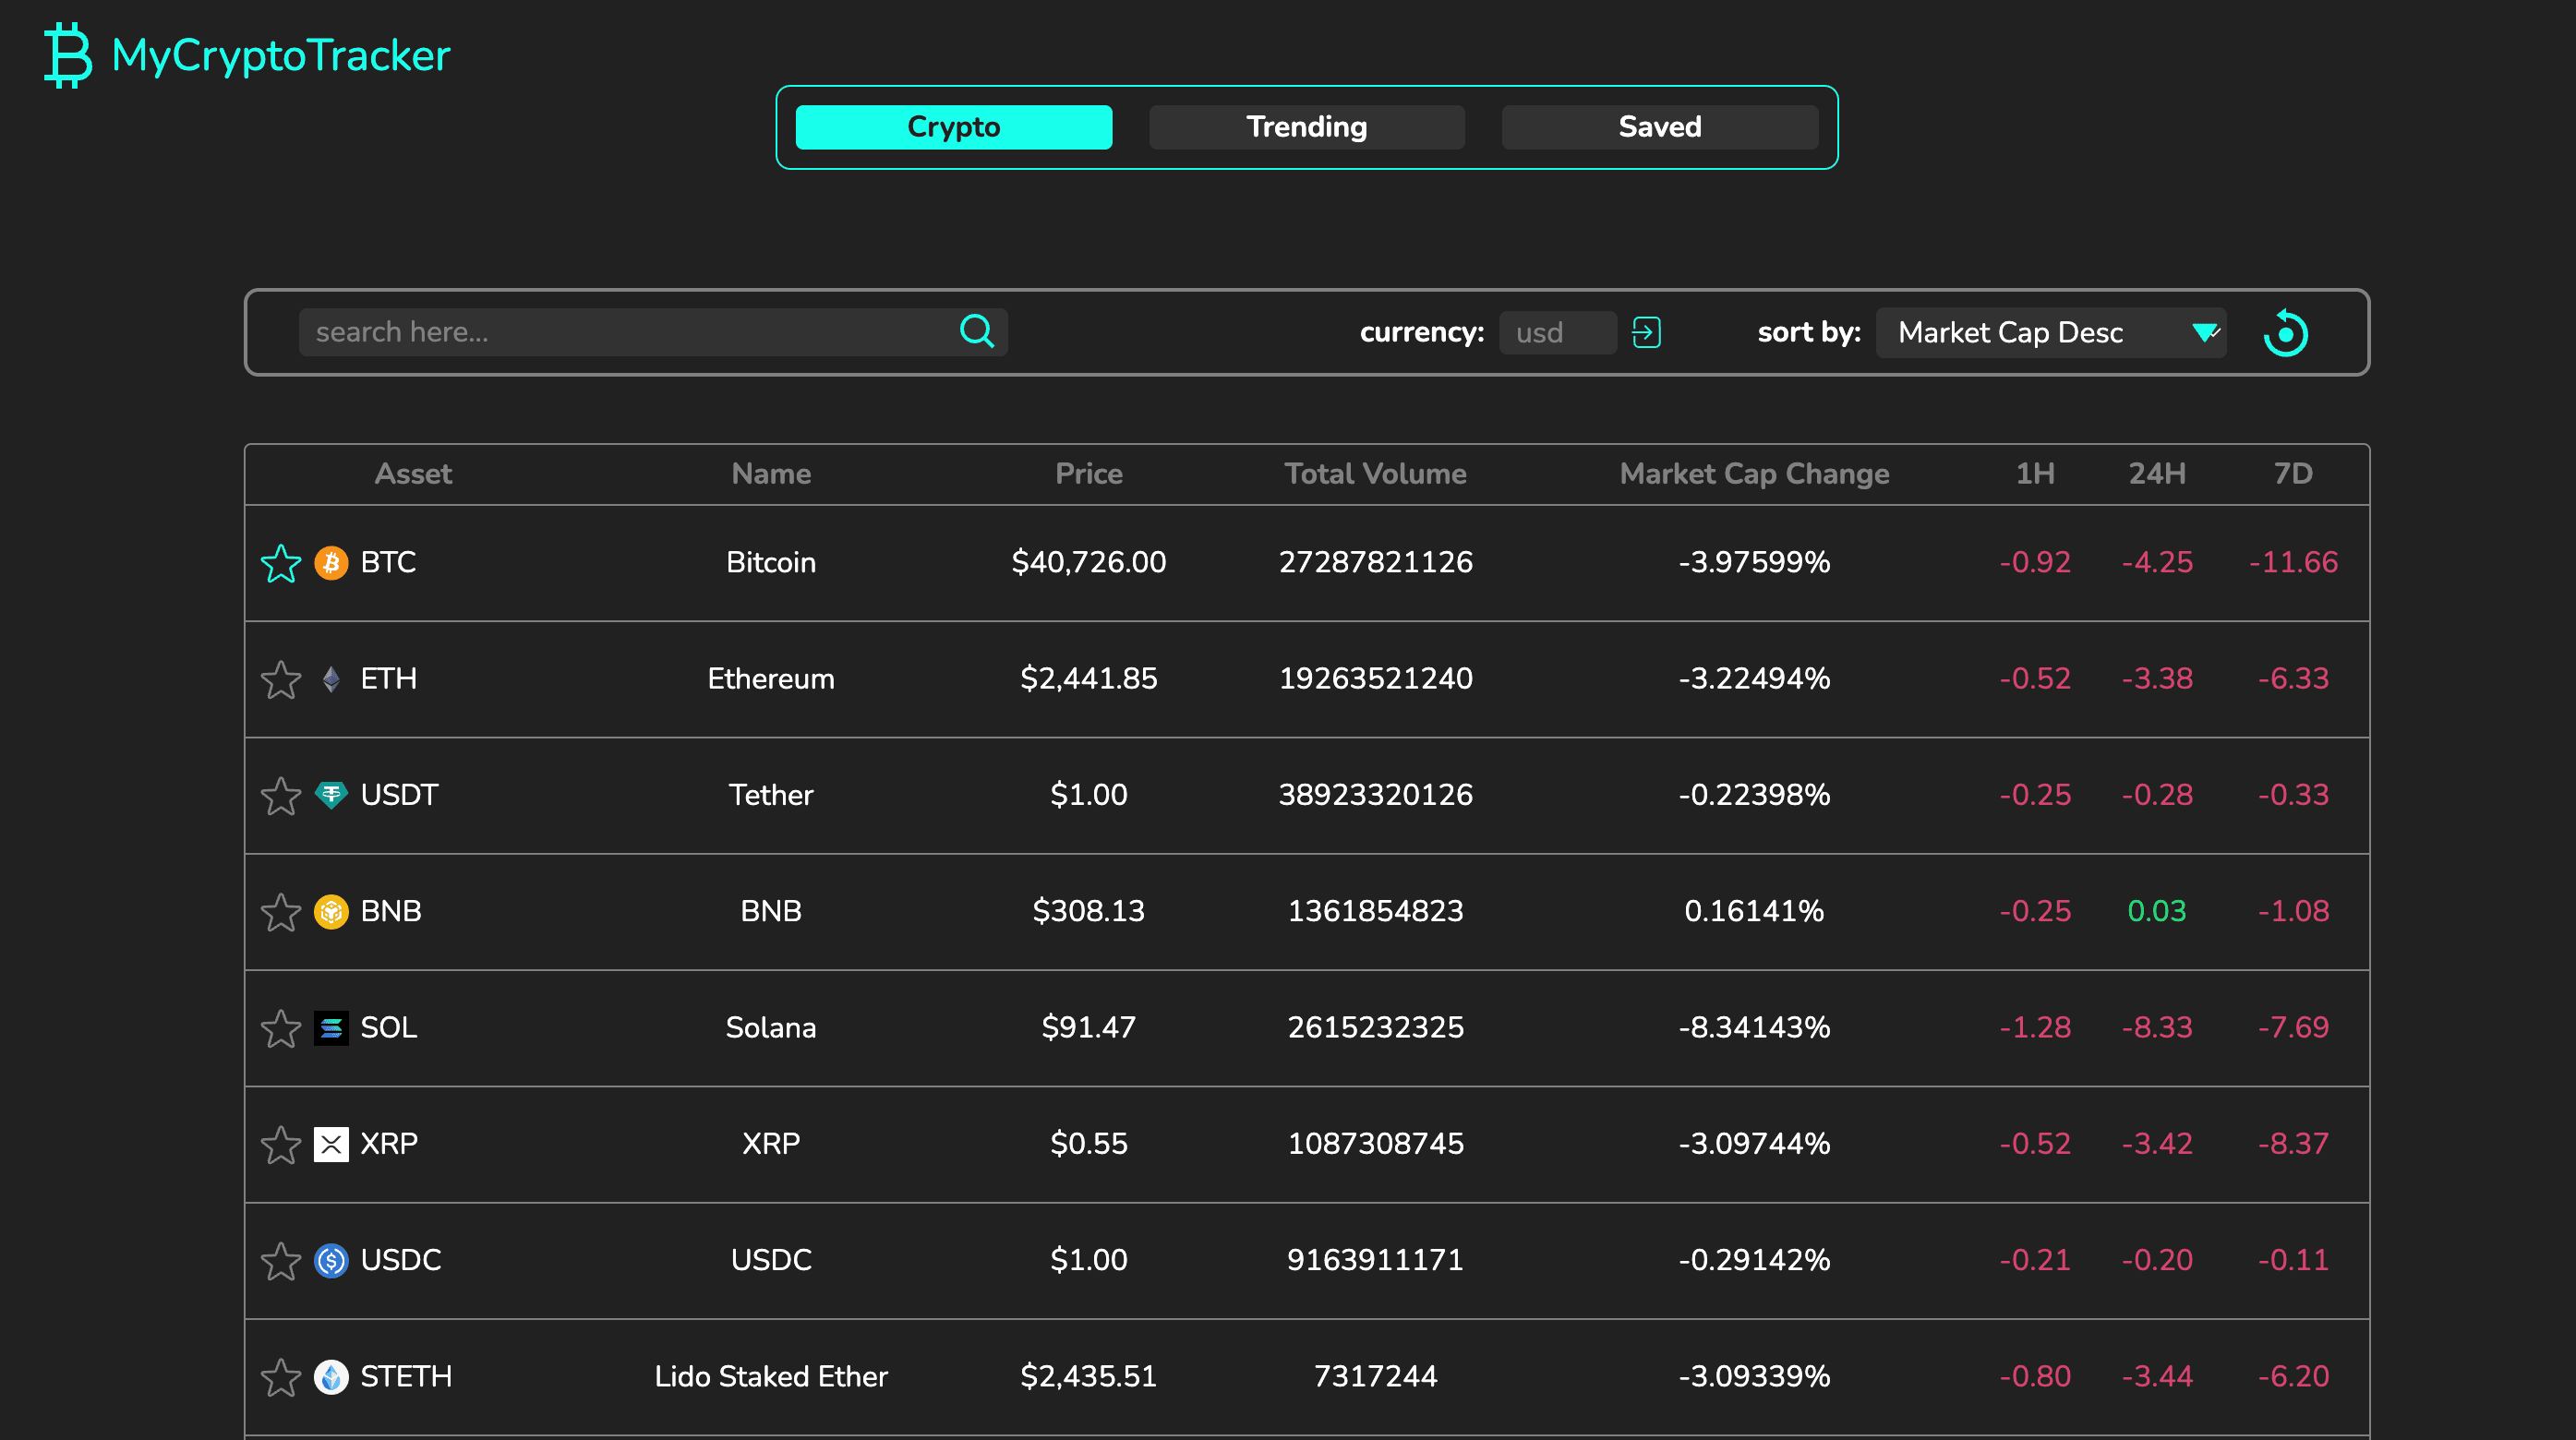Screen dimensions: 2576x1440
Task: Save STETH using its star
Action: coord(281,1378)
